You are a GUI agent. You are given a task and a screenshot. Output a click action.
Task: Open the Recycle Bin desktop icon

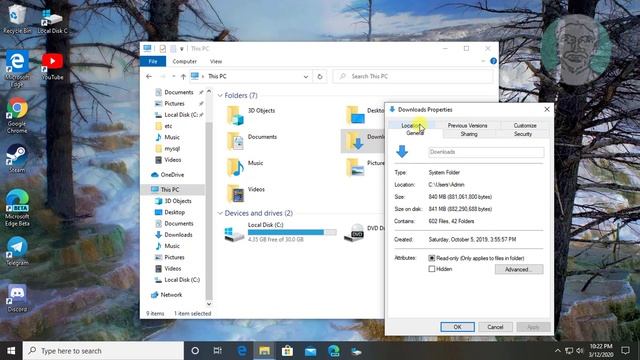[x=16, y=18]
